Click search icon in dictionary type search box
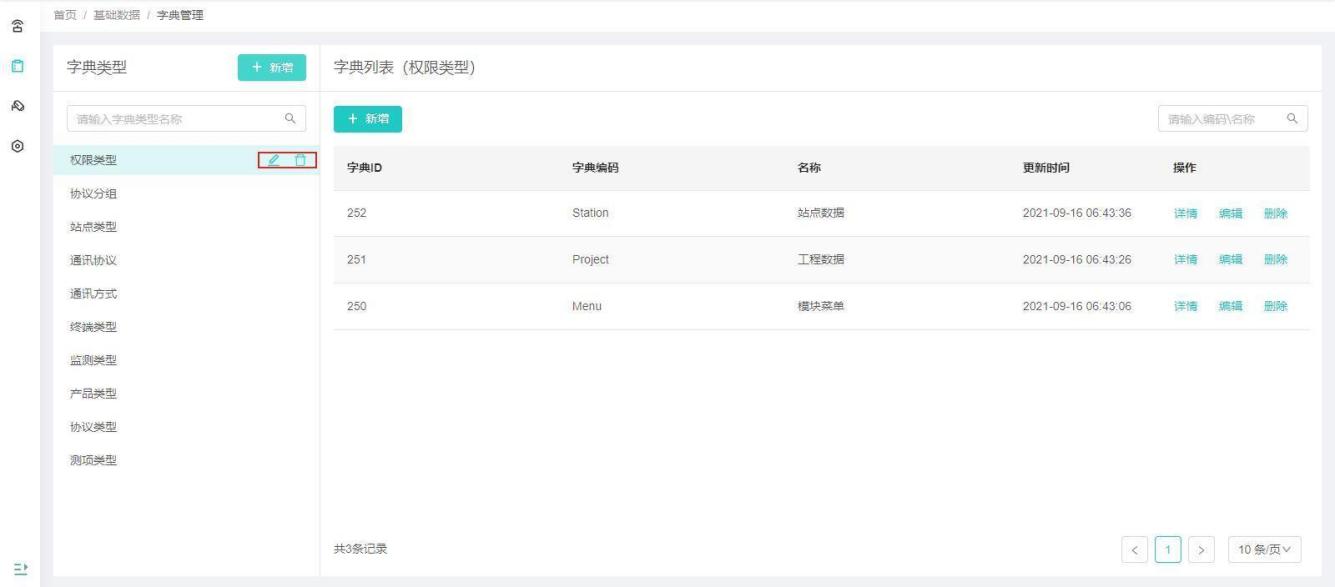The width and height of the screenshot is (1335, 587). [290, 119]
